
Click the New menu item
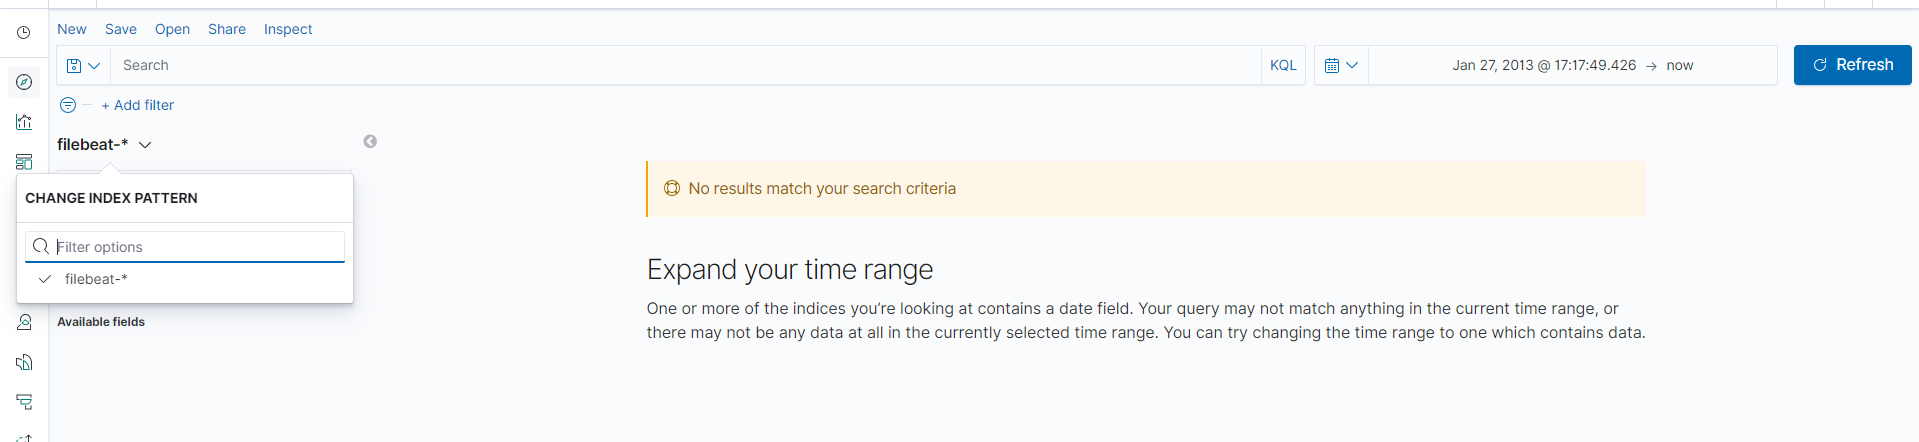point(72,29)
